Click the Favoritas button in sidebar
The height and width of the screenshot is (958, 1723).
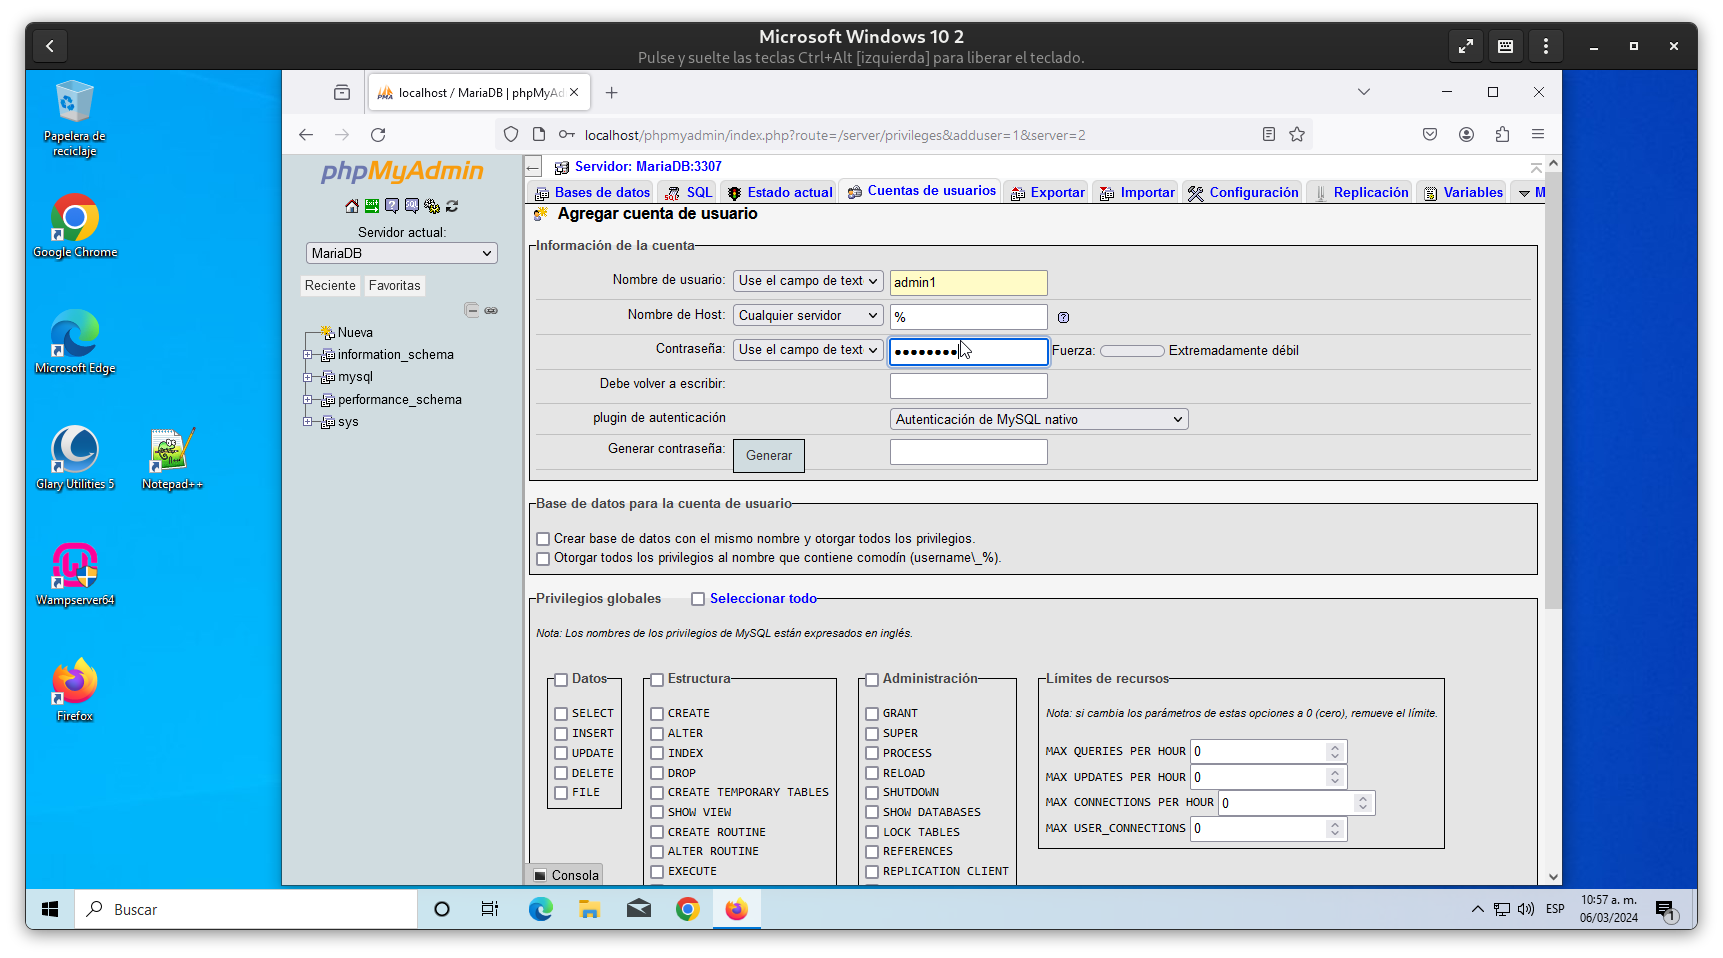pos(394,286)
